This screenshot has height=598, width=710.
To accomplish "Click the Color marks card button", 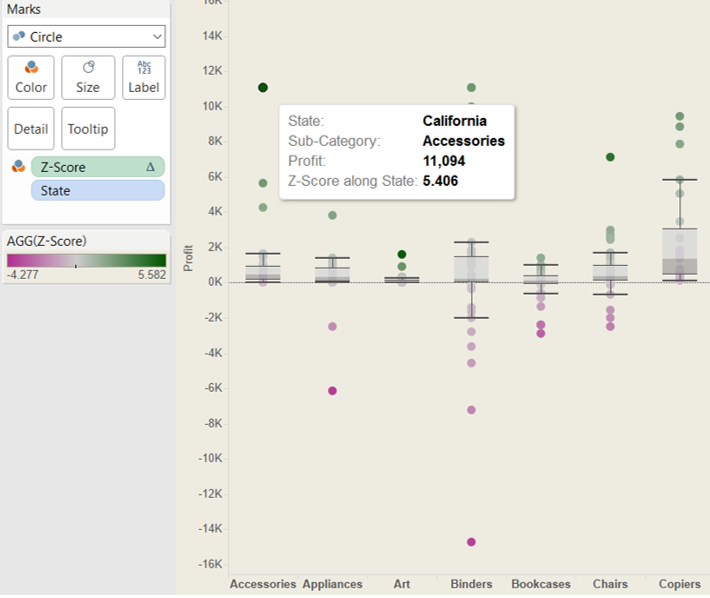I will pos(31,78).
